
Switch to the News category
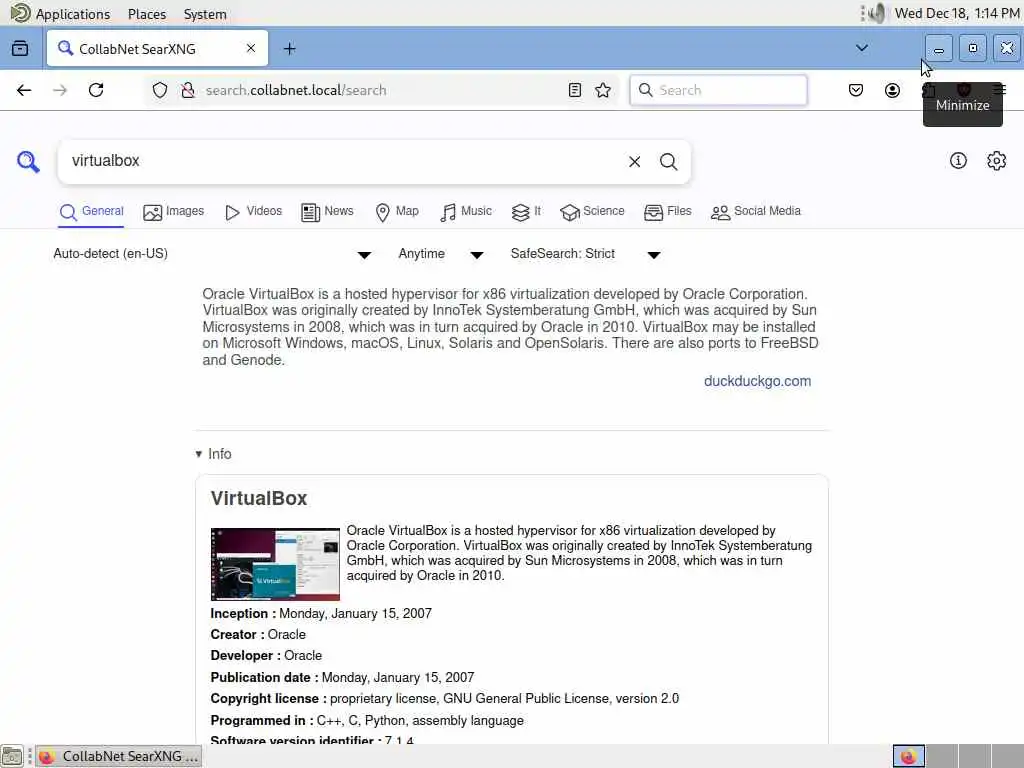327,212
